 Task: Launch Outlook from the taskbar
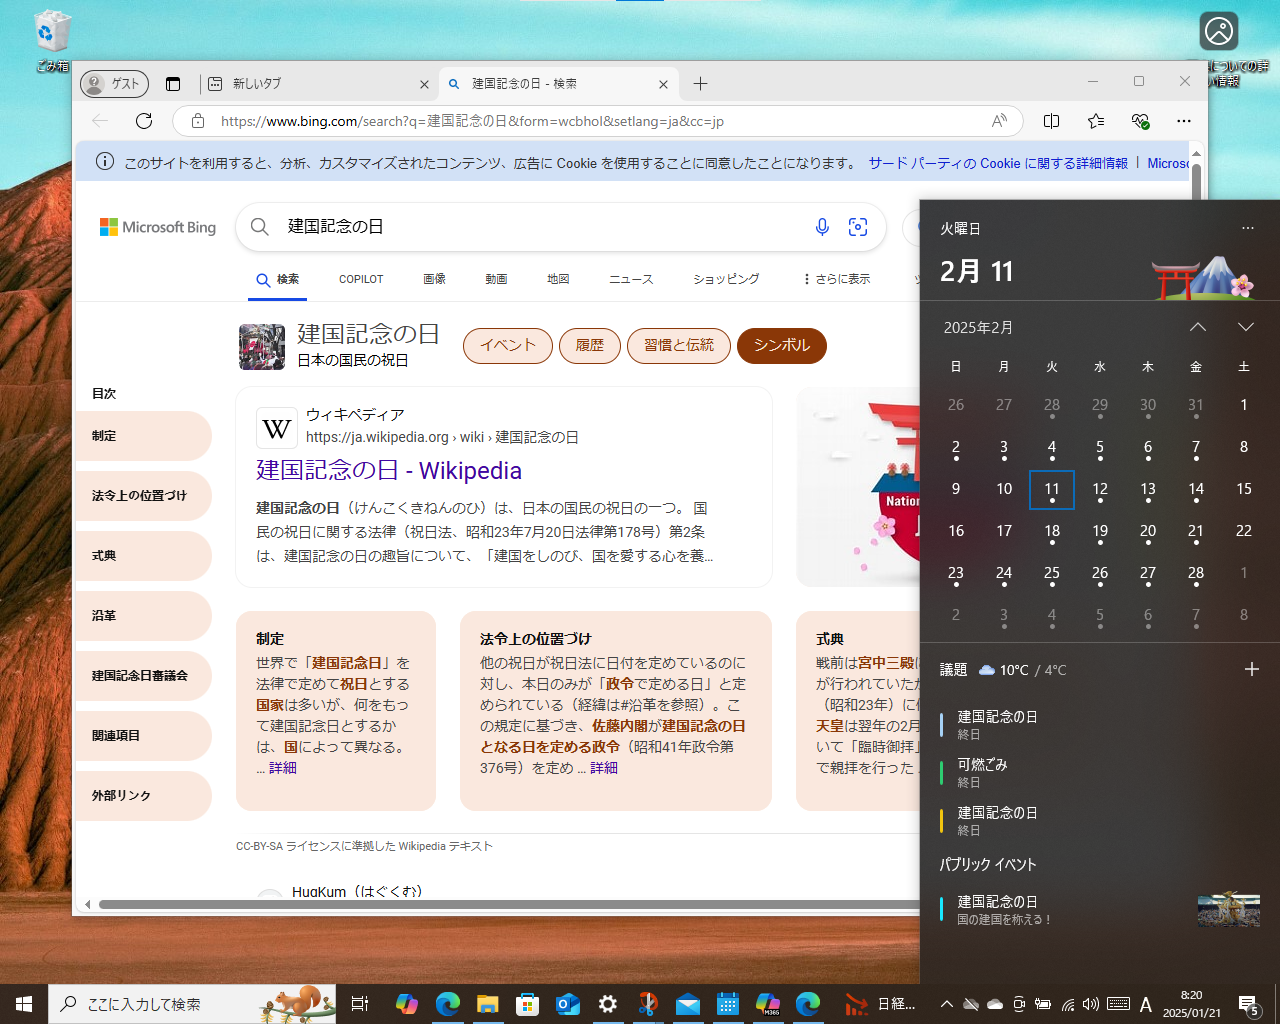[567, 1003]
